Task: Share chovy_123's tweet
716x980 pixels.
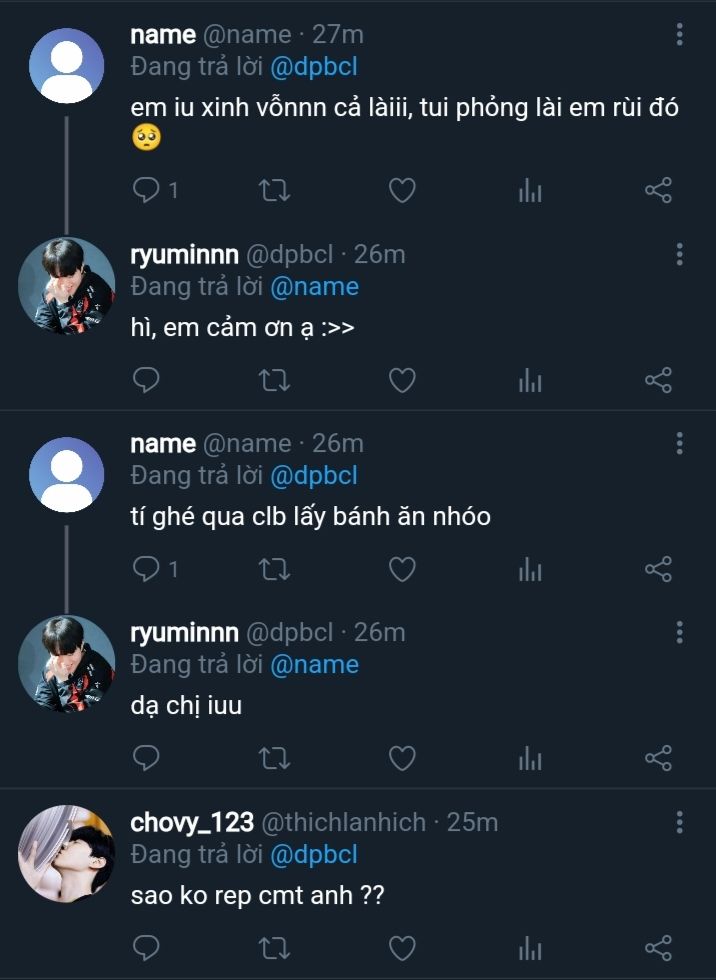Action: click(x=658, y=947)
